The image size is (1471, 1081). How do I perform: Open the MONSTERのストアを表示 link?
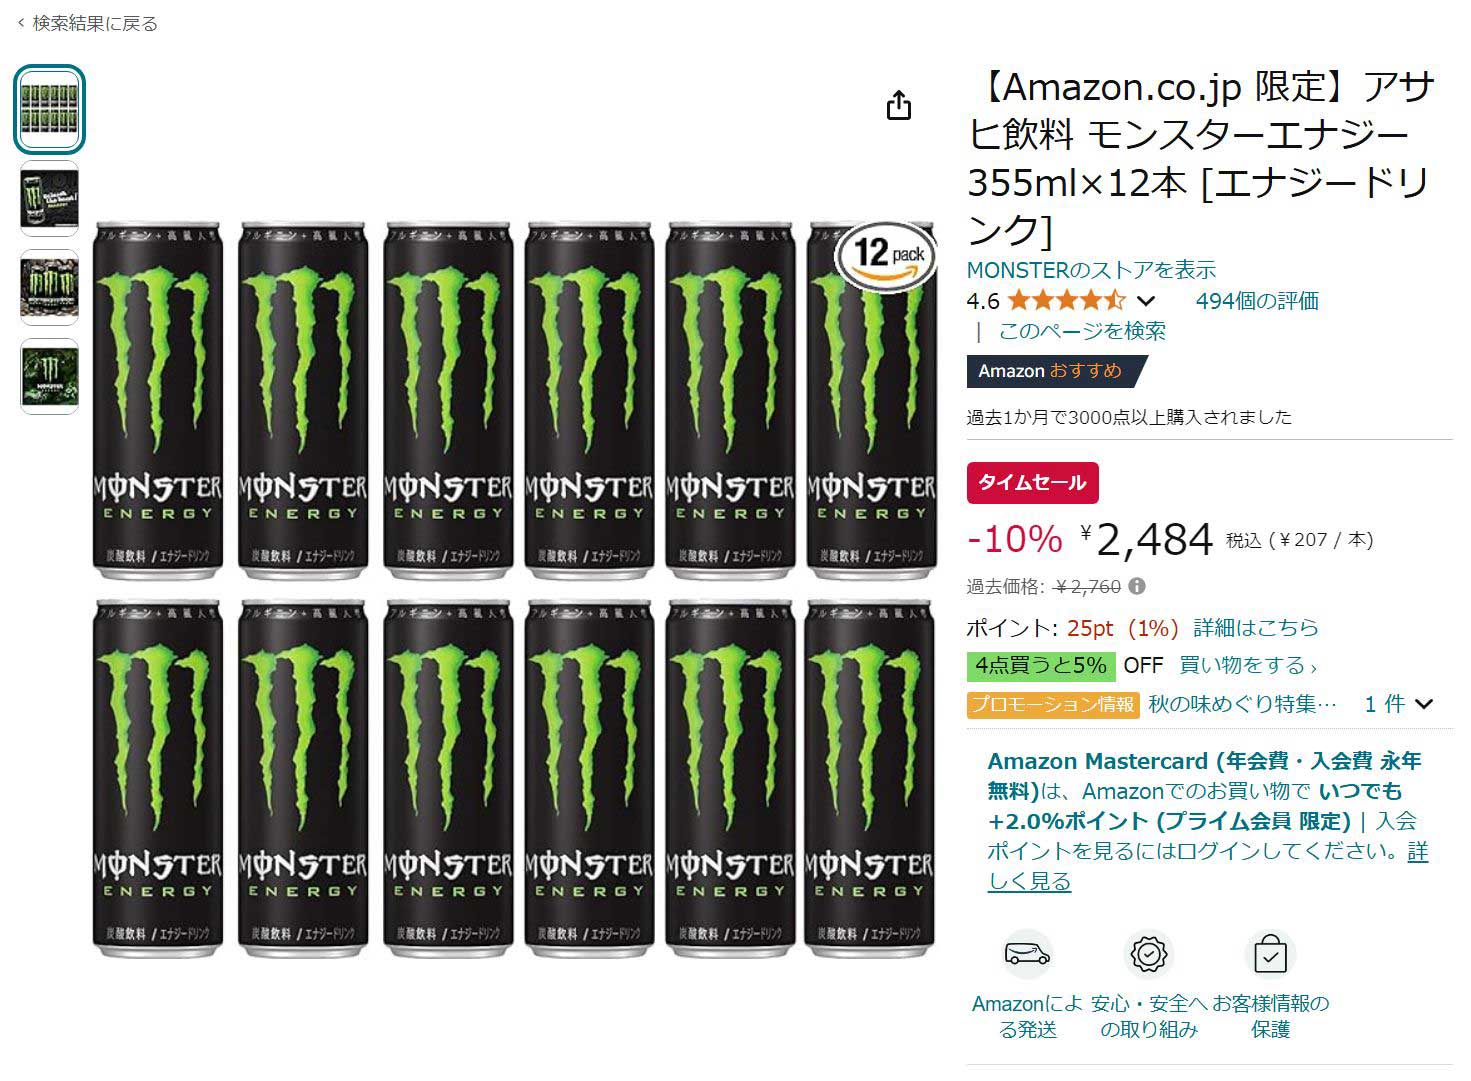pos(1091,270)
